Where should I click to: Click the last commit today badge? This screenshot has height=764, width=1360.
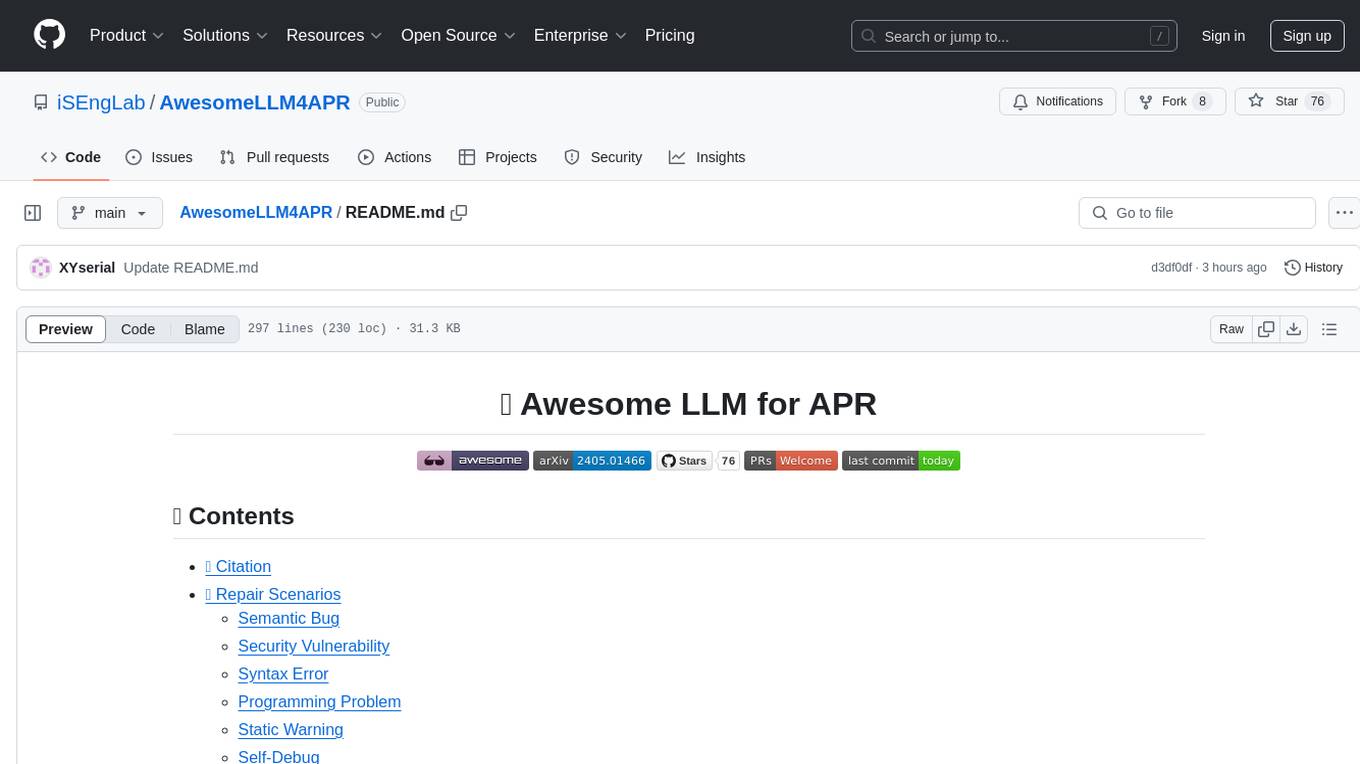[901, 461]
